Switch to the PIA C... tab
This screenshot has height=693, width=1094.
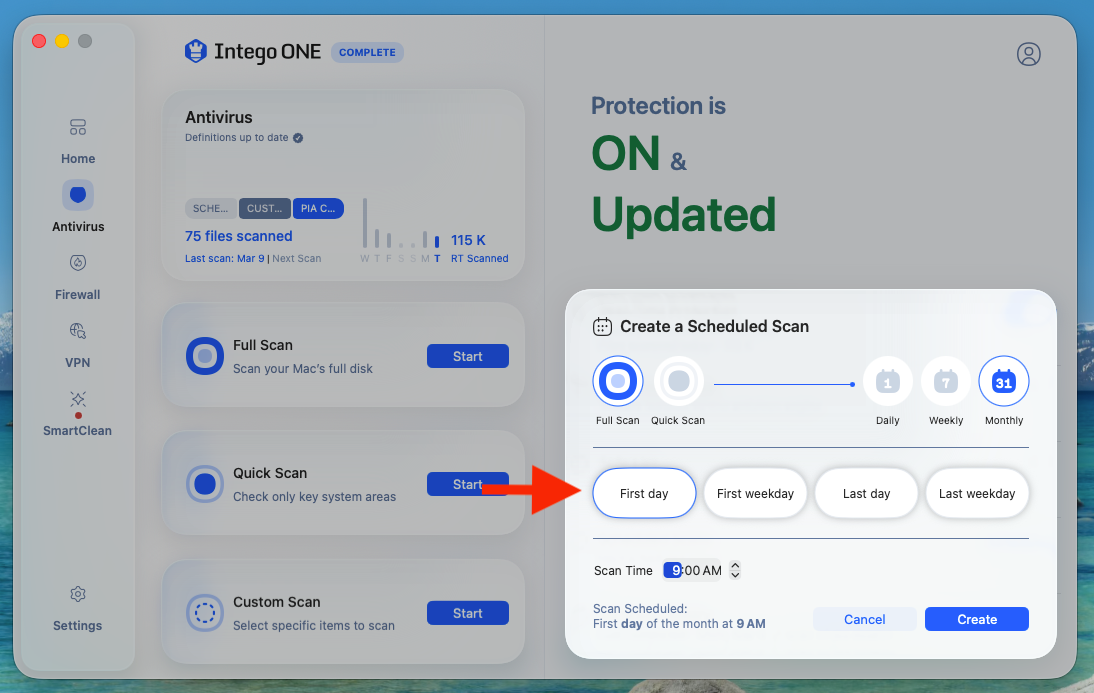click(318, 208)
